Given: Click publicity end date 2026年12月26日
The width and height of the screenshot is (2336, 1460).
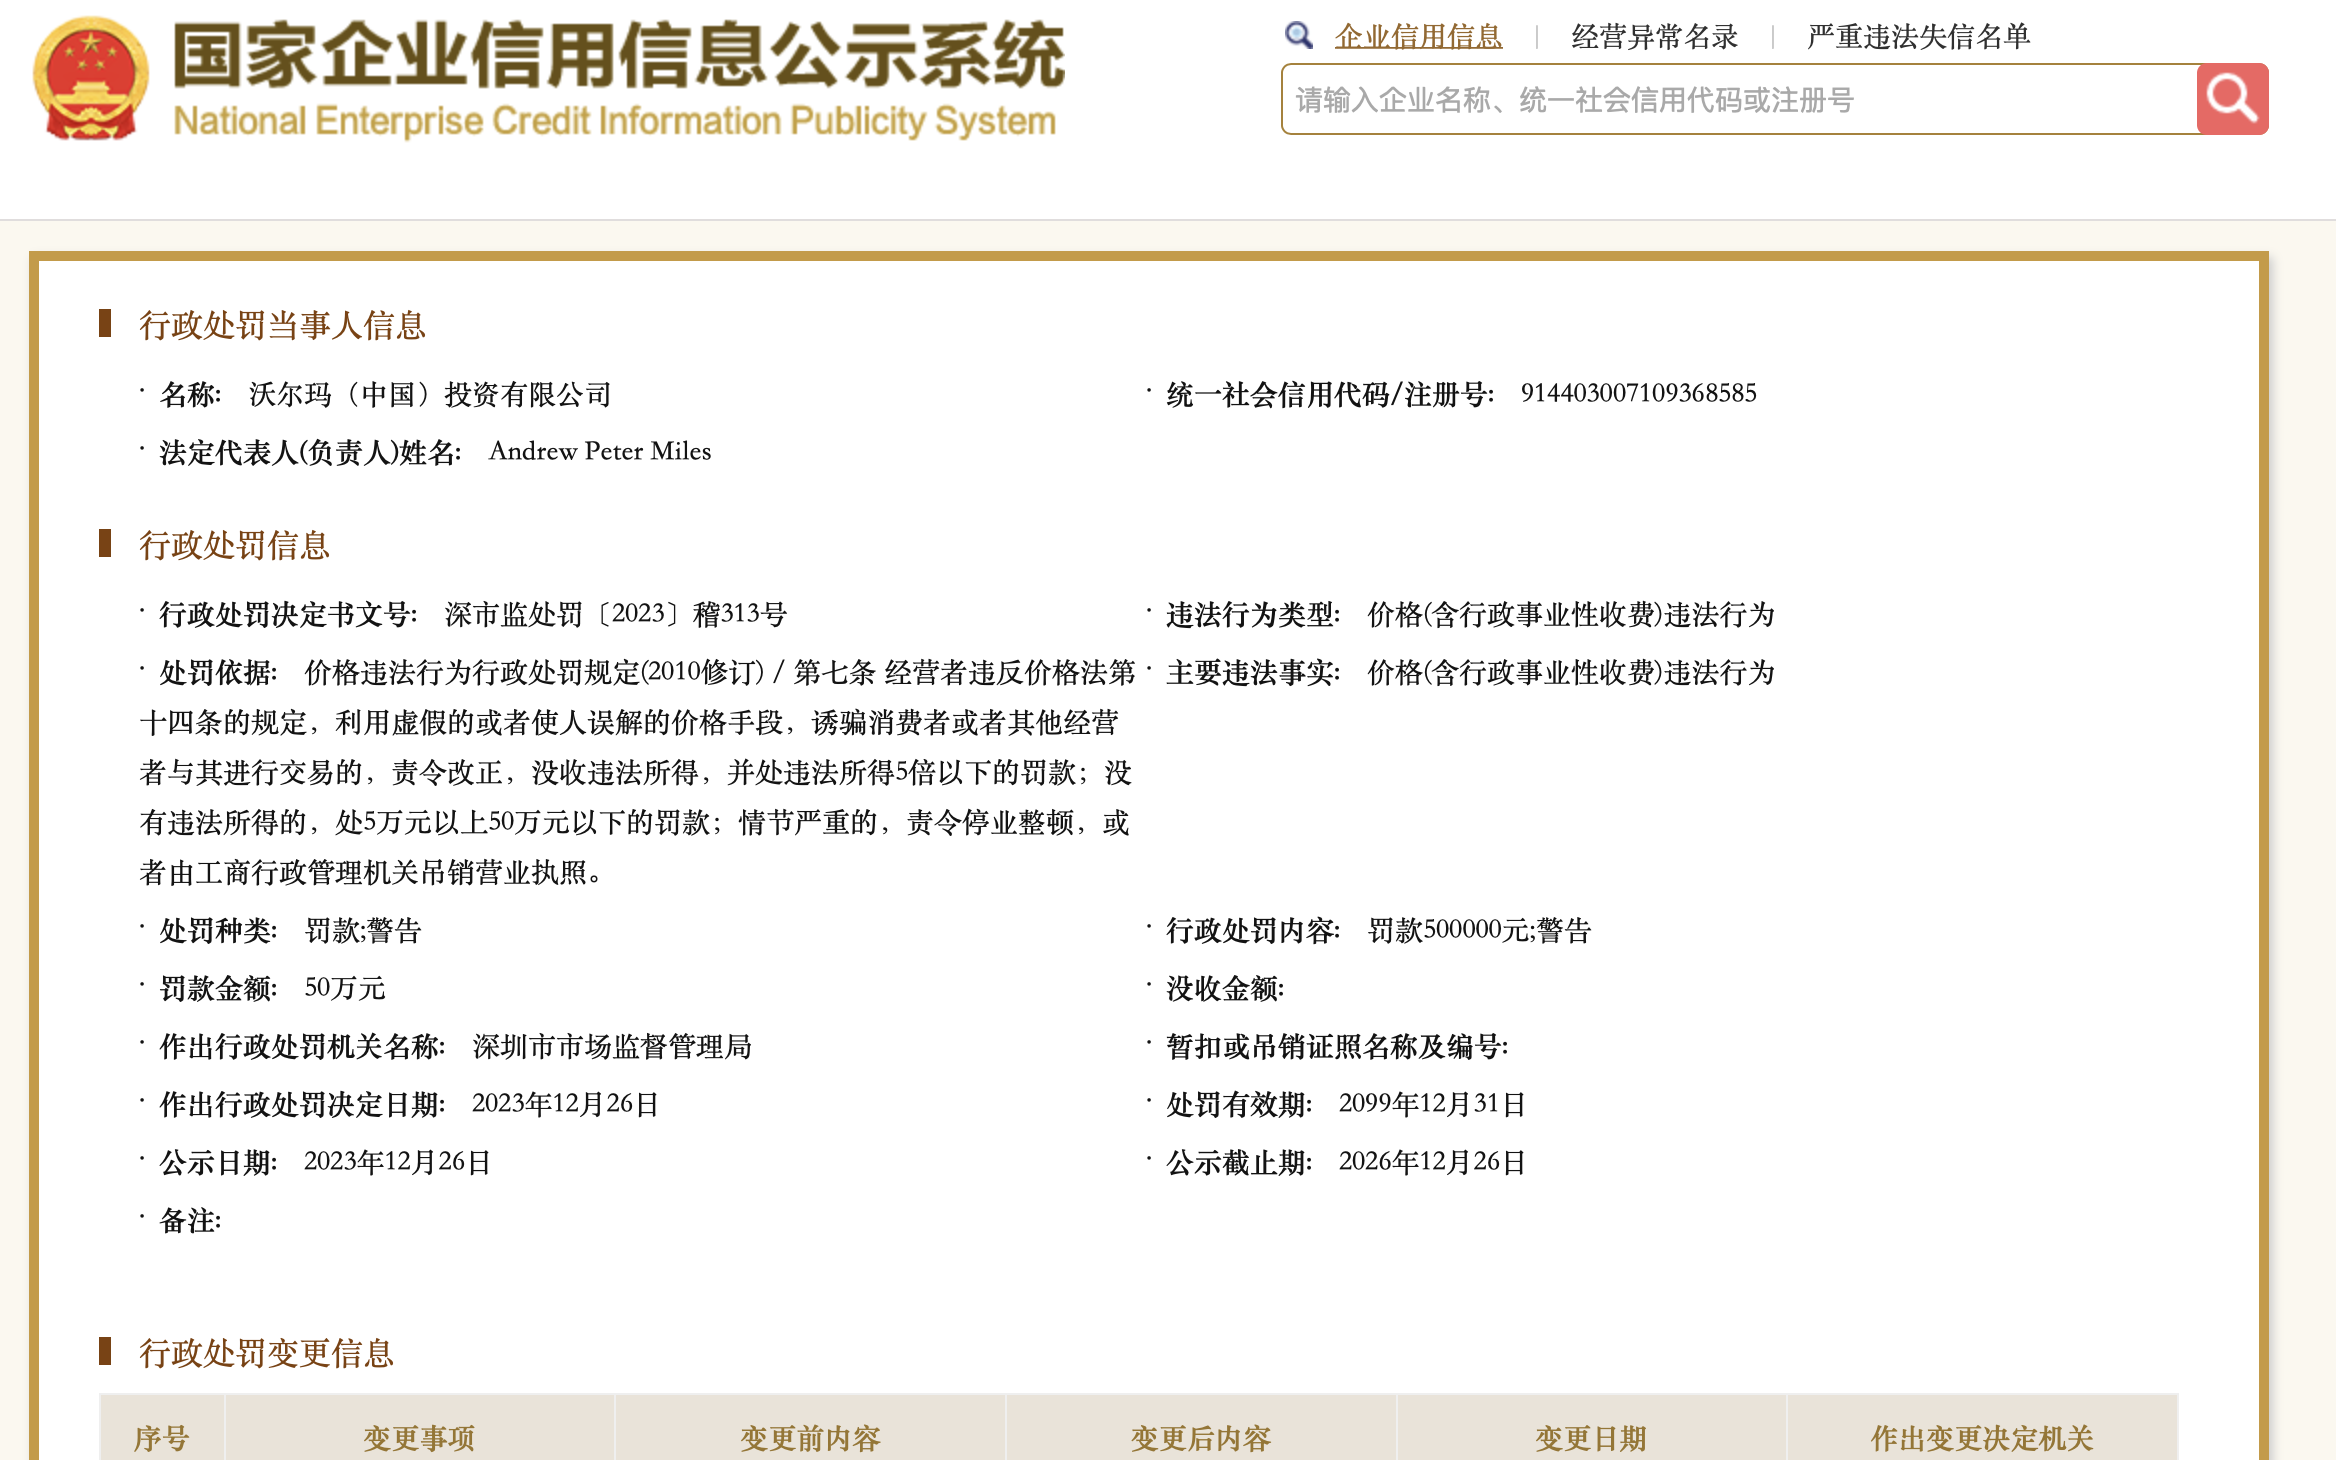Looking at the screenshot, I should click(x=1432, y=1162).
